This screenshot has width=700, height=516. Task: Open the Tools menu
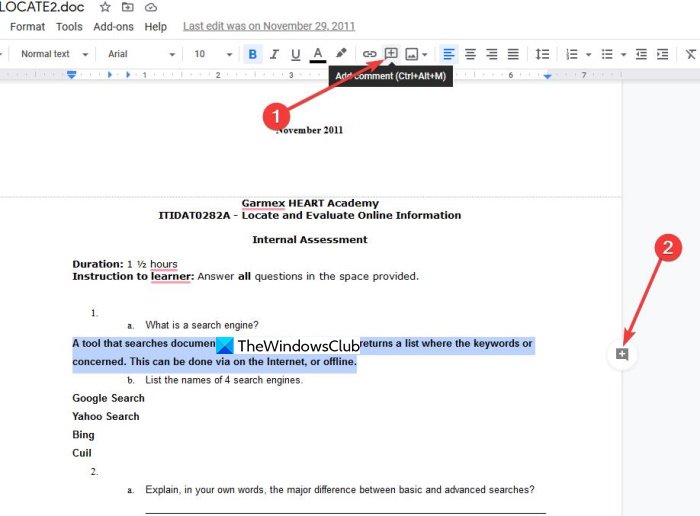(69, 27)
